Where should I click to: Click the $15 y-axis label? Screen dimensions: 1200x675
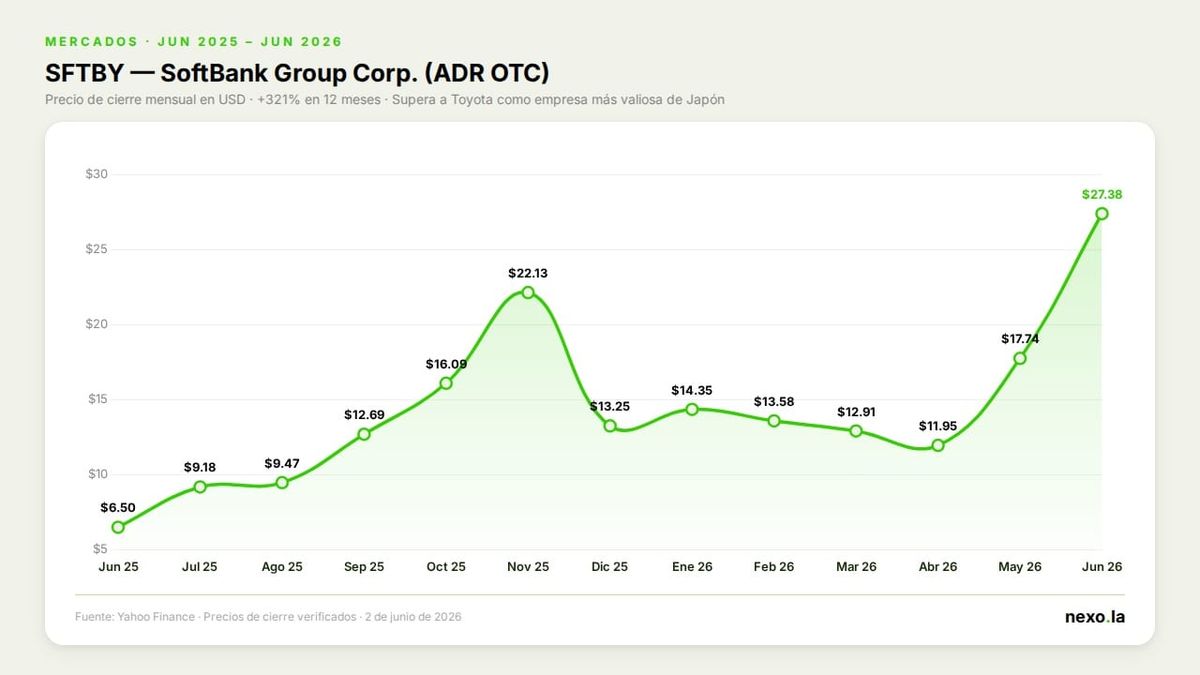tap(97, 399)
